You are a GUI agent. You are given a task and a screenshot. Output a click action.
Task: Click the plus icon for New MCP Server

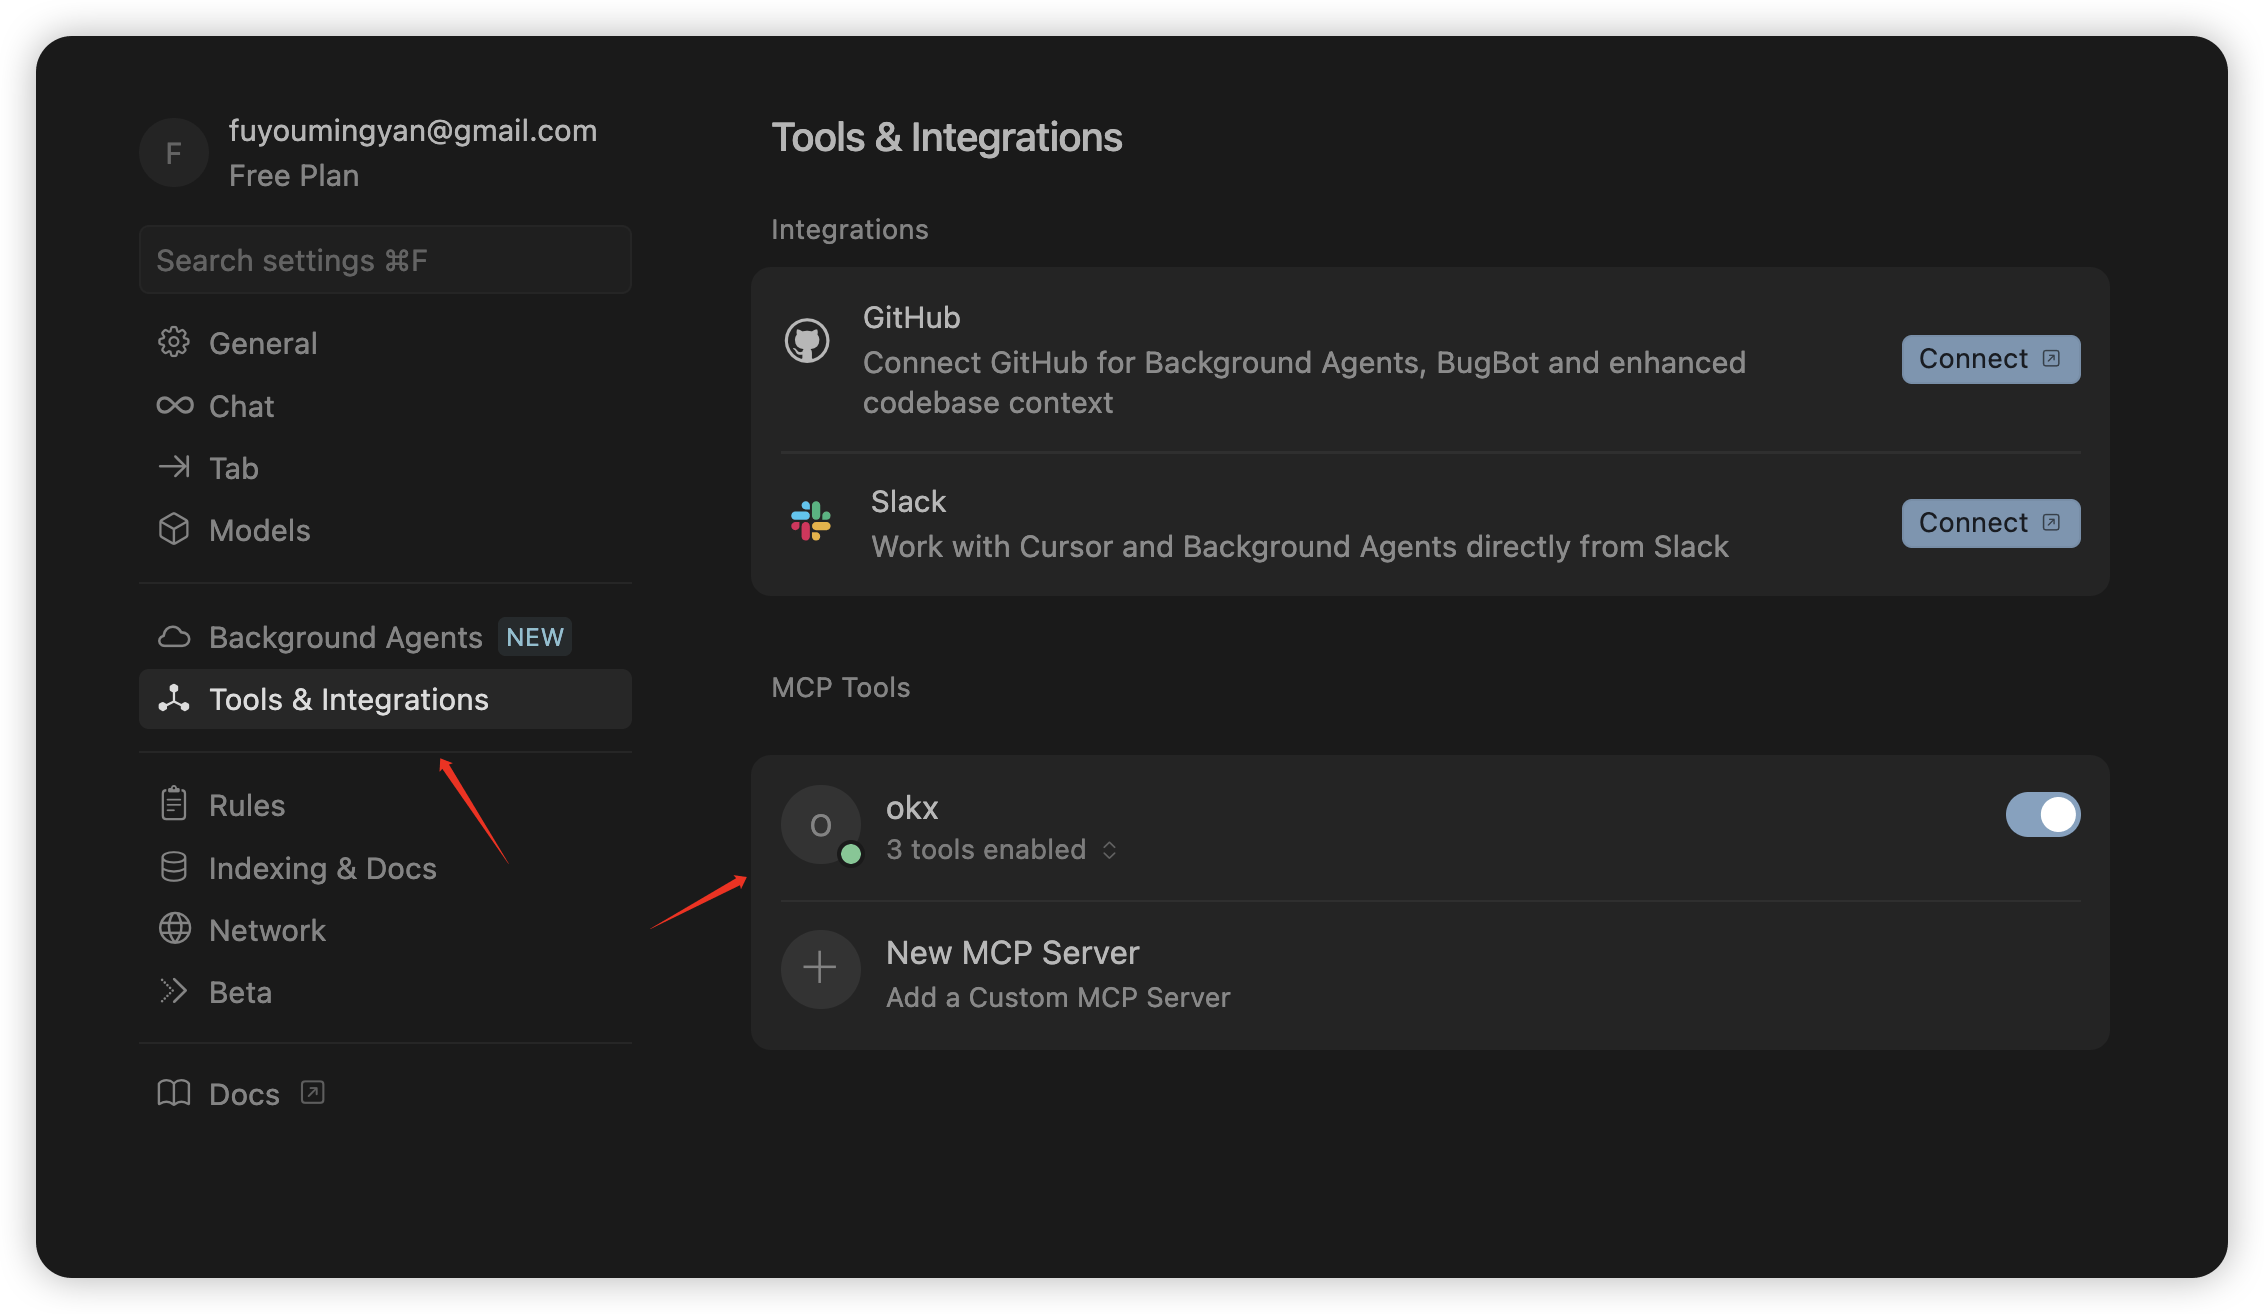point(820,968)
